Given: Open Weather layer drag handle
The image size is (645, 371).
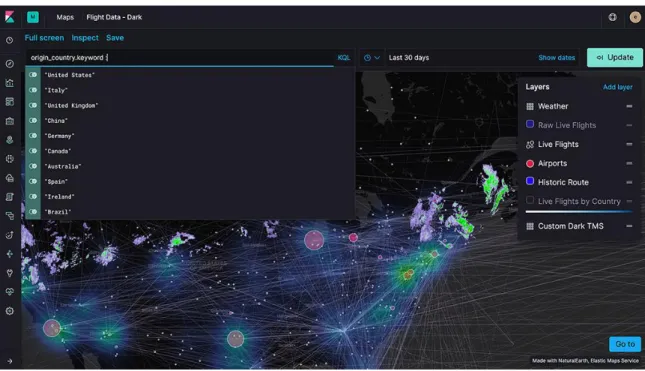Looking at the screenshot, I should click(629, 107).
